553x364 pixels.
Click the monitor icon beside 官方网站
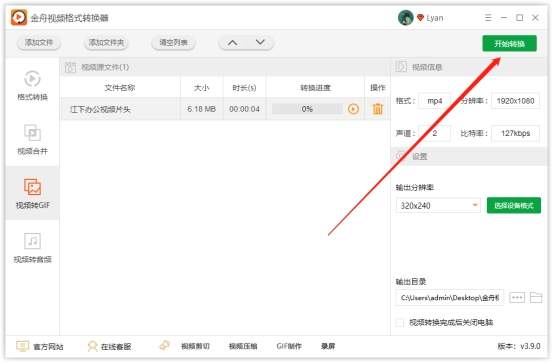(x=23, y=346)
